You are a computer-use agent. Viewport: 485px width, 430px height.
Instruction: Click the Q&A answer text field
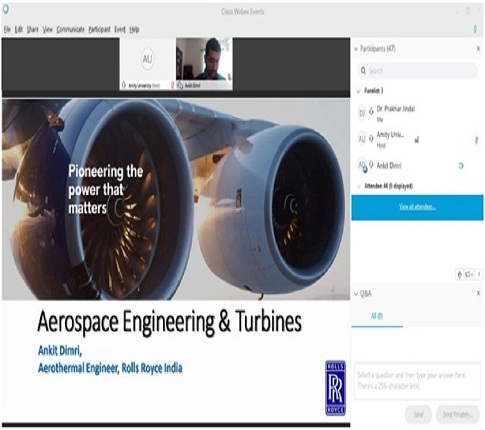[x=417, y=381]
